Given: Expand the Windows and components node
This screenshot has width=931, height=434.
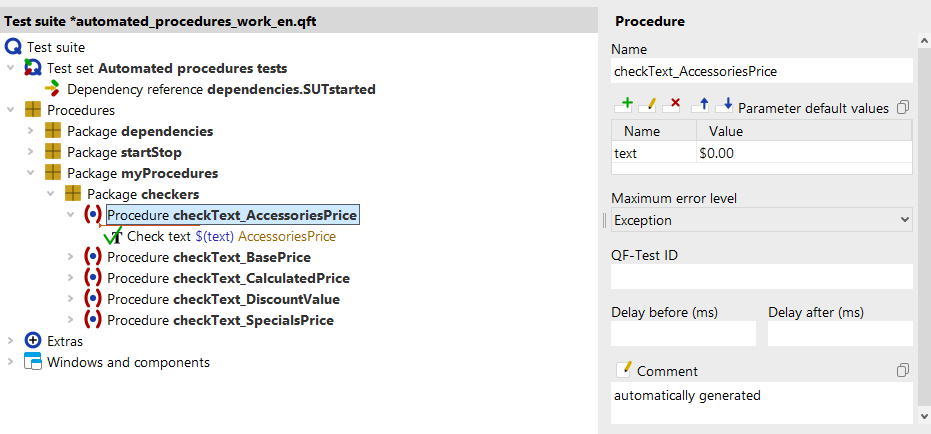Looking at the screenshot, I should pos(11,362).
